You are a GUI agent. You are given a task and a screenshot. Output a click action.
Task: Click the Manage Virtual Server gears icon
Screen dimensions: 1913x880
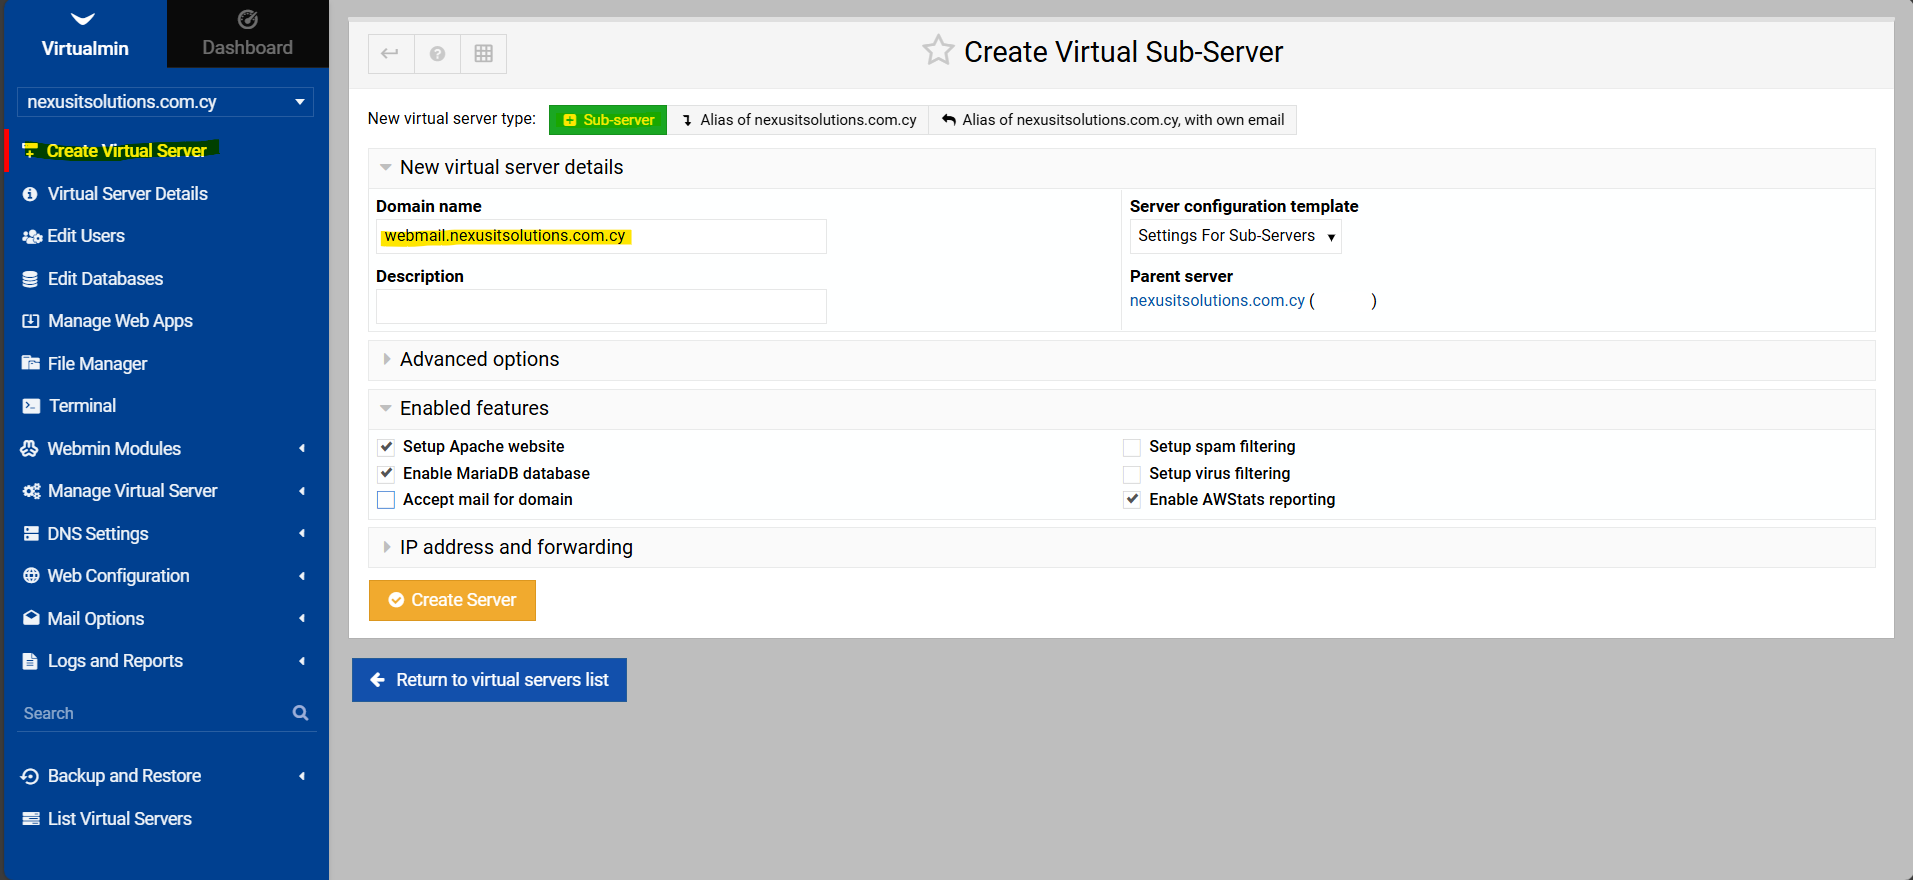(31, 491)
